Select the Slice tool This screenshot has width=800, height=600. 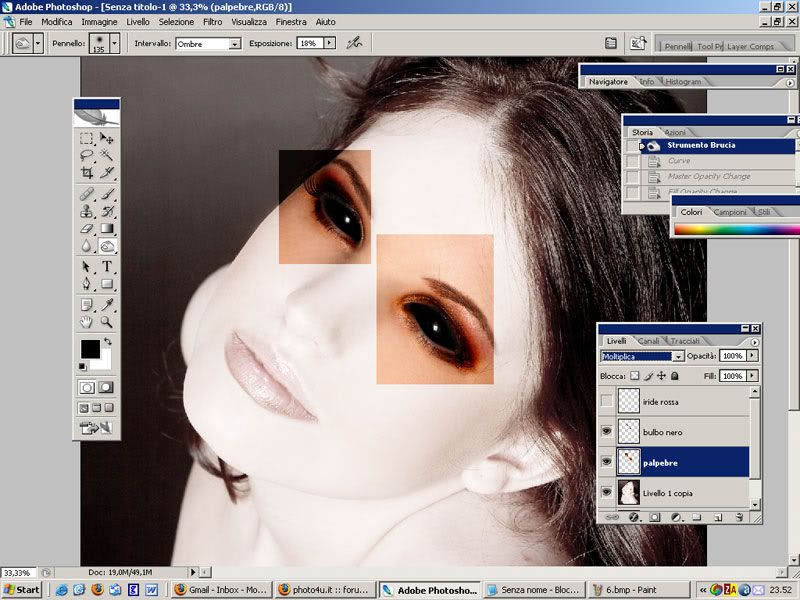[x=107, y=172]
